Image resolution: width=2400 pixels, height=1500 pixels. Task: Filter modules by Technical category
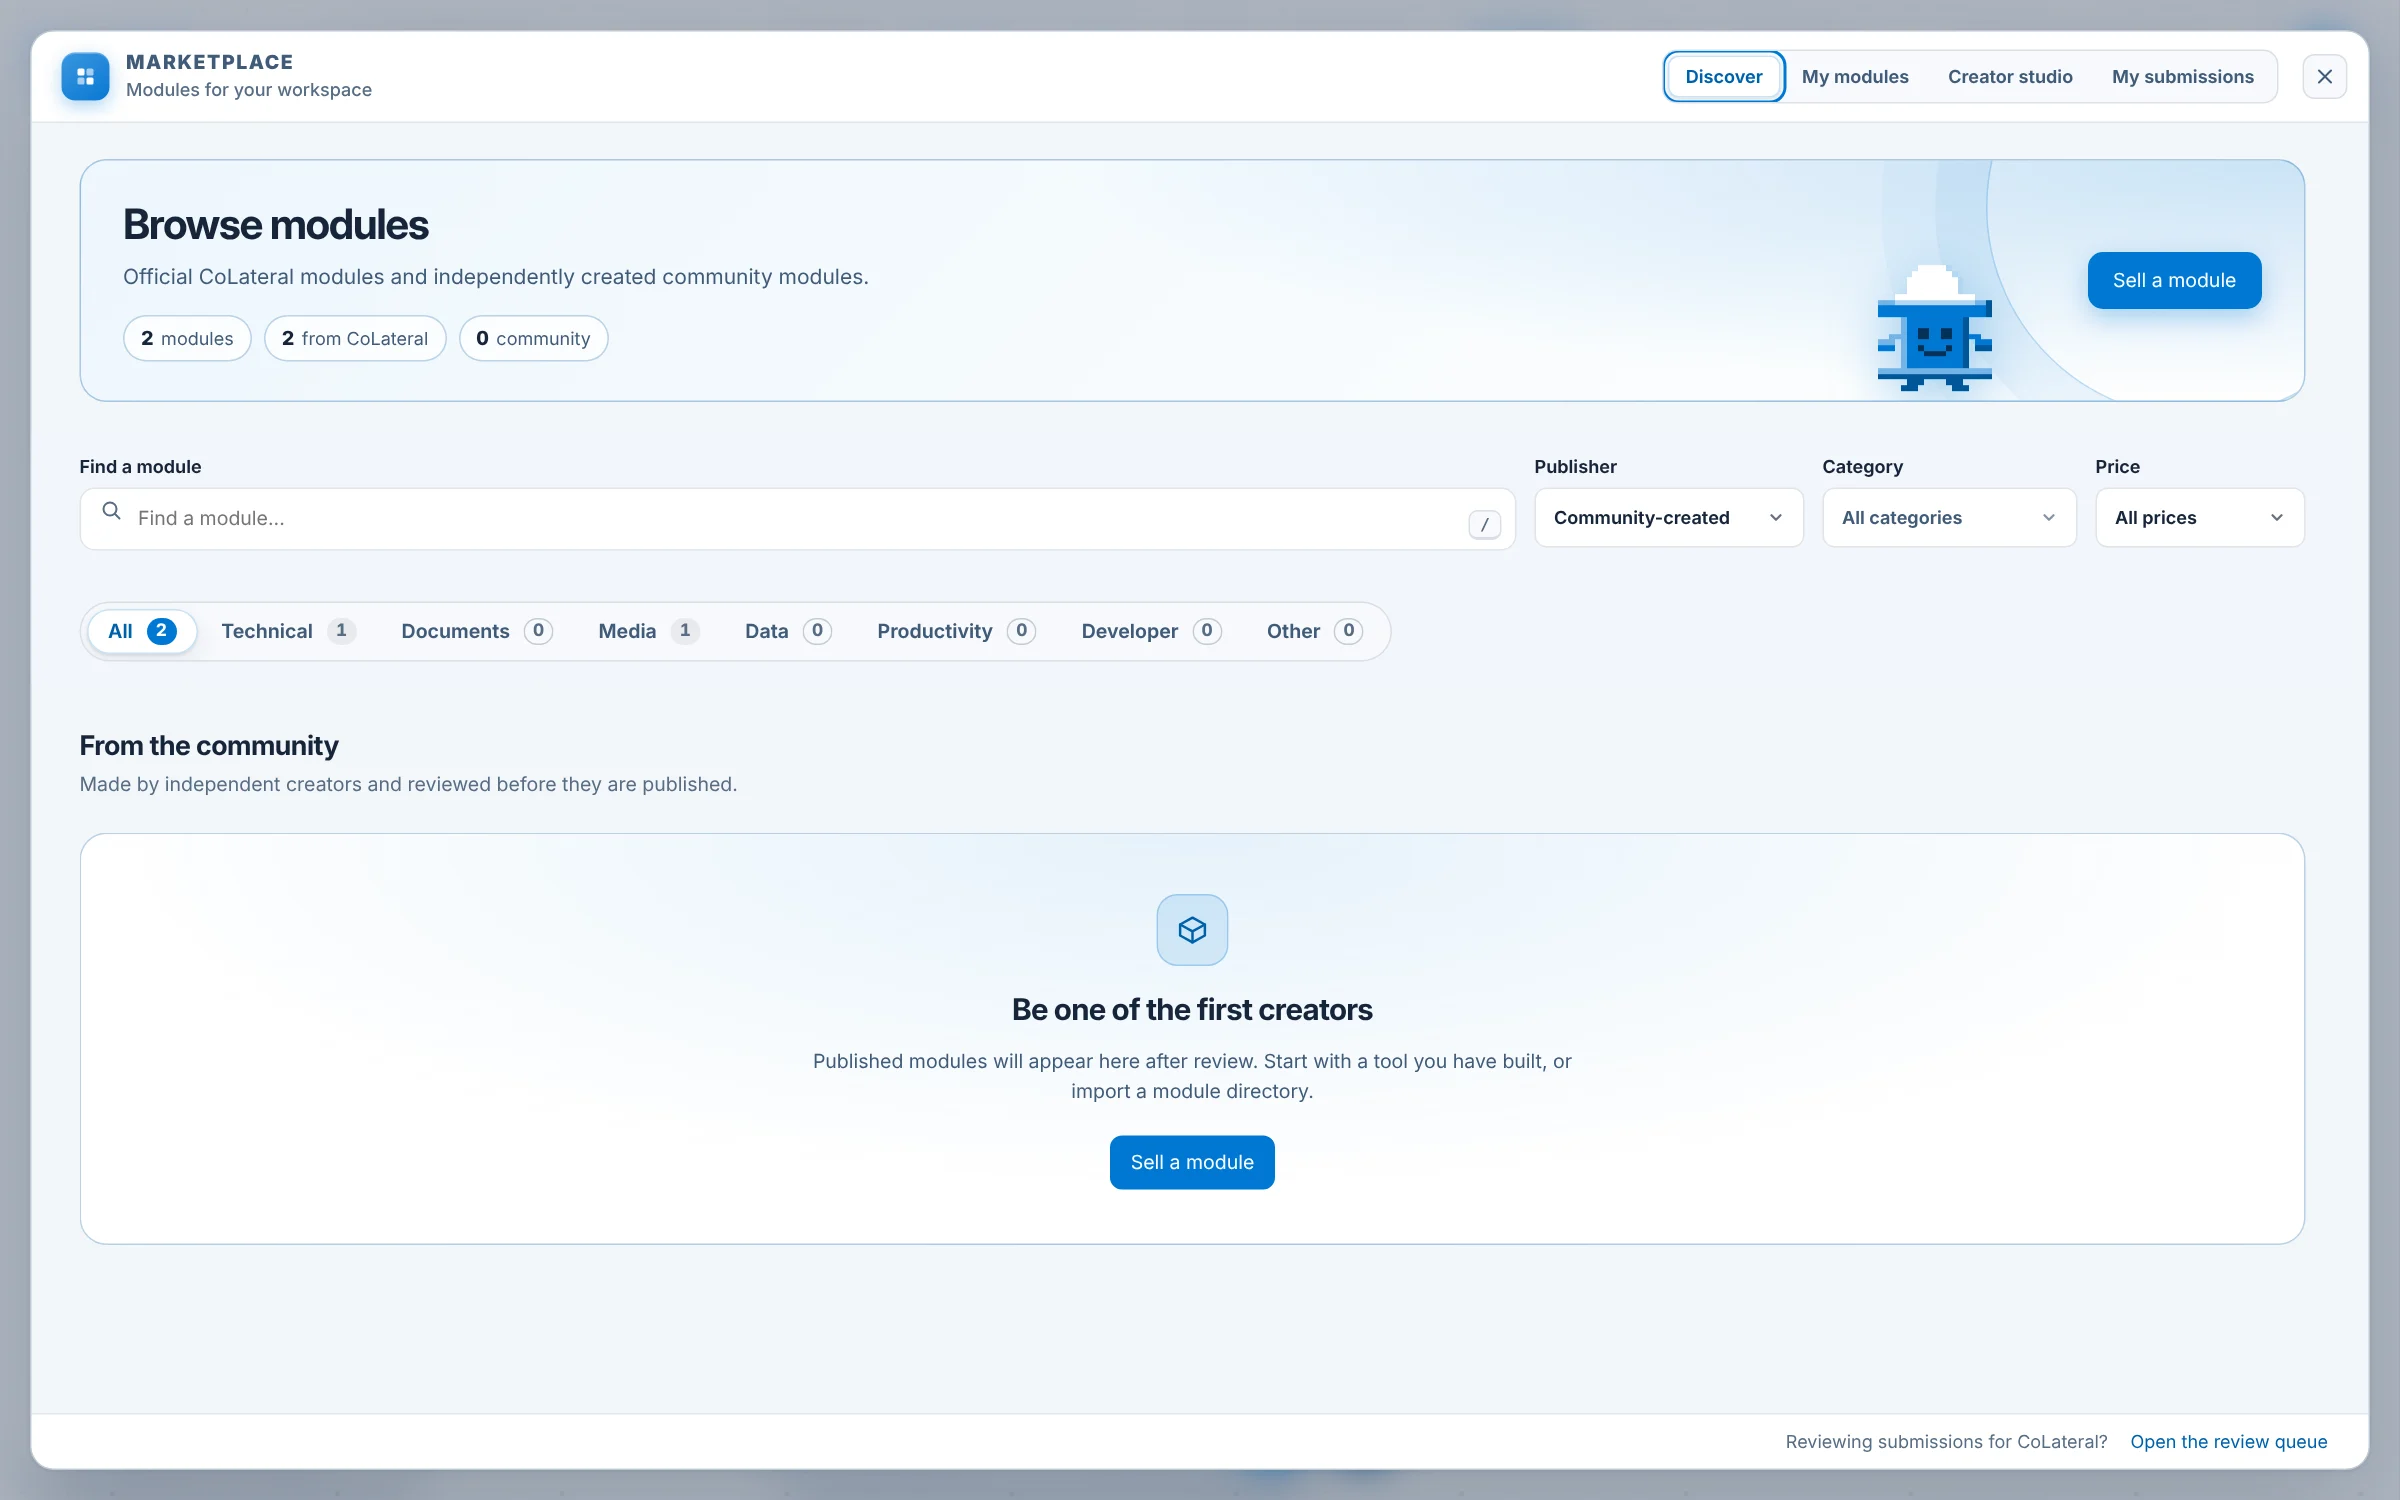pos(288,631)
